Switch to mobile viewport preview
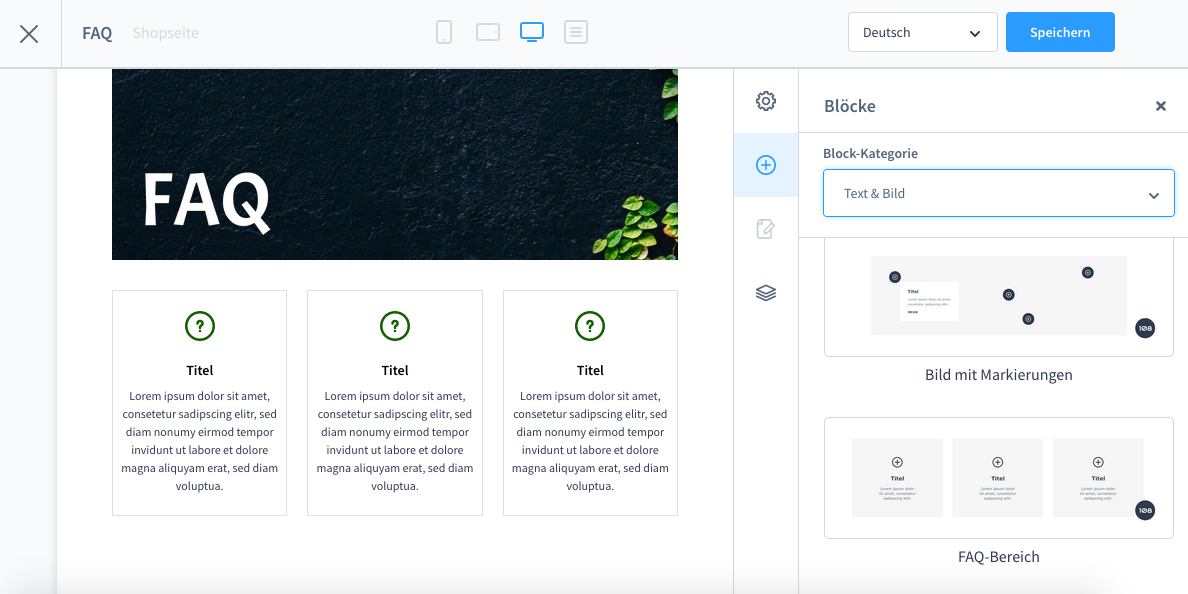 444,32
